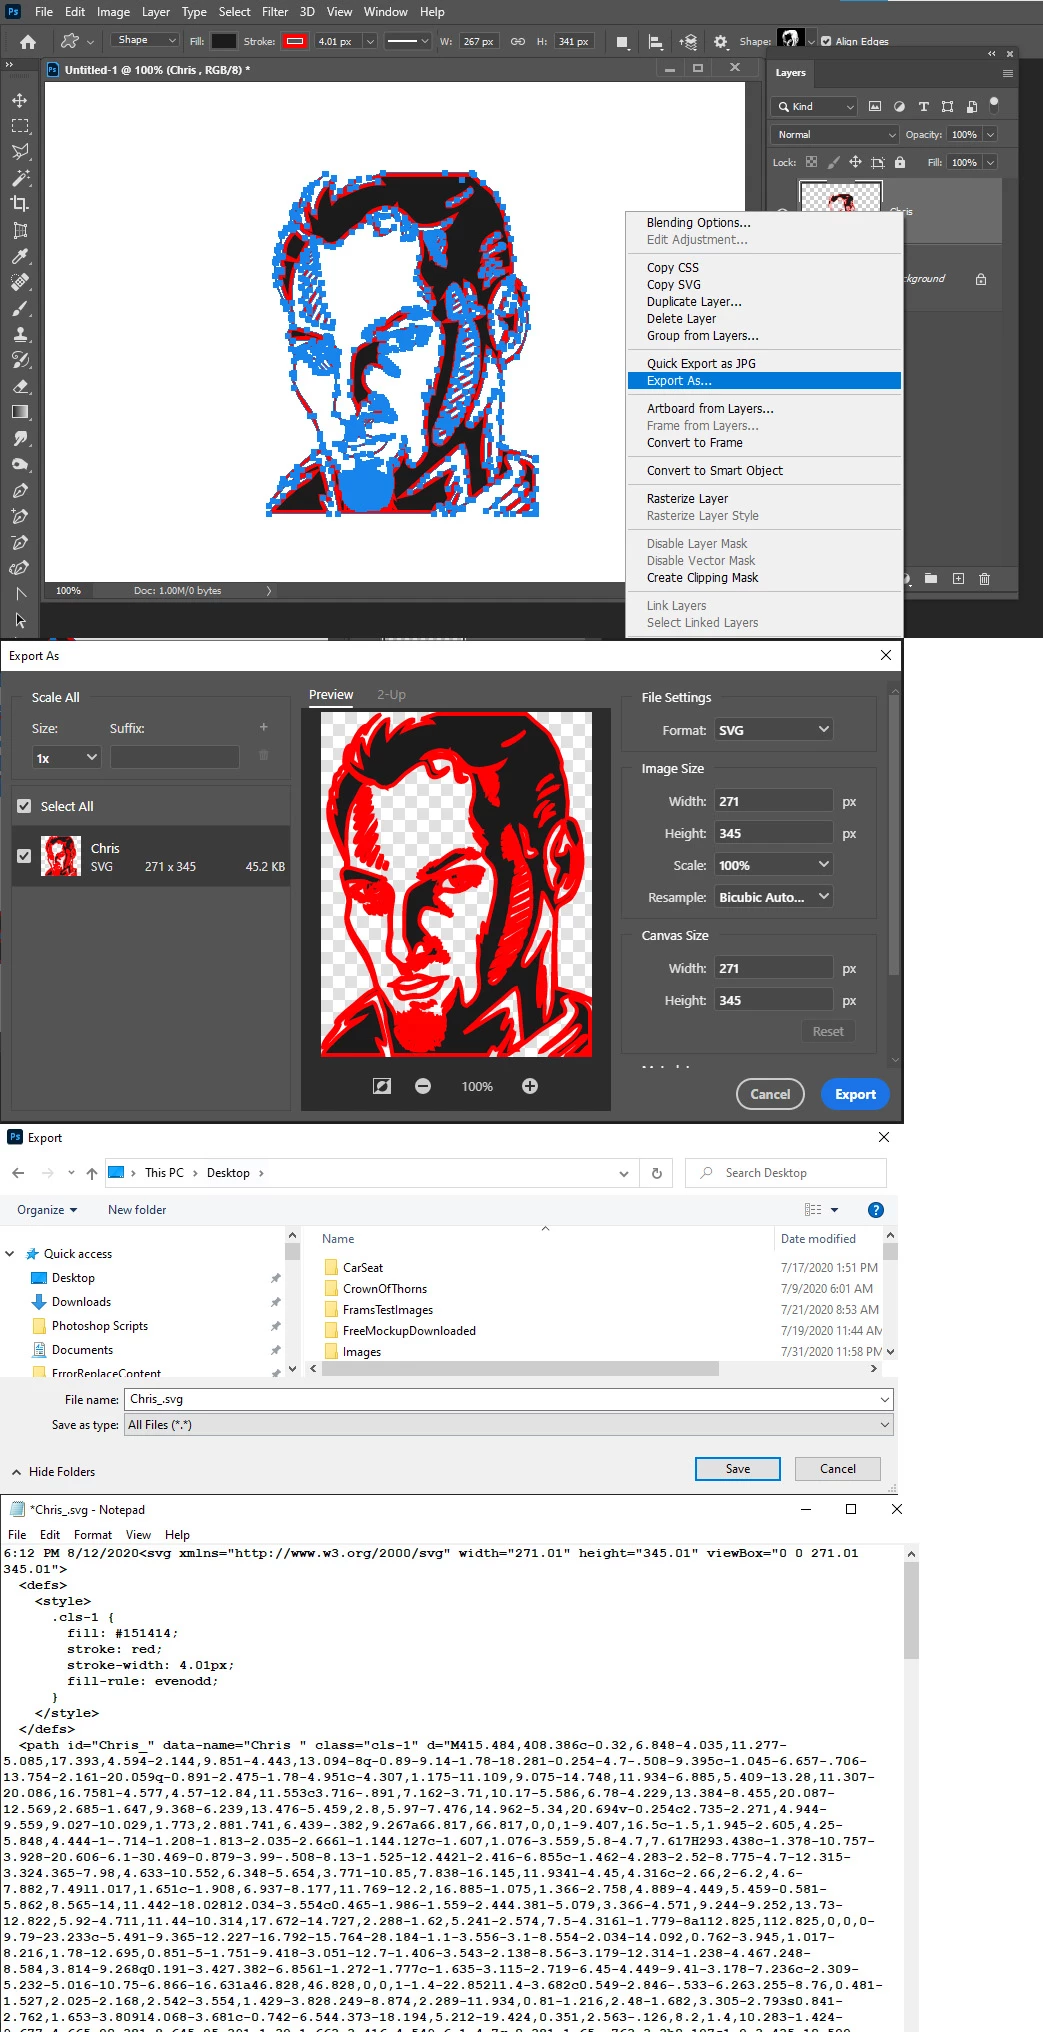Click lock position icon in Layers panel
Viewport: 1043px width, 2032px height.
click(855, 162)
